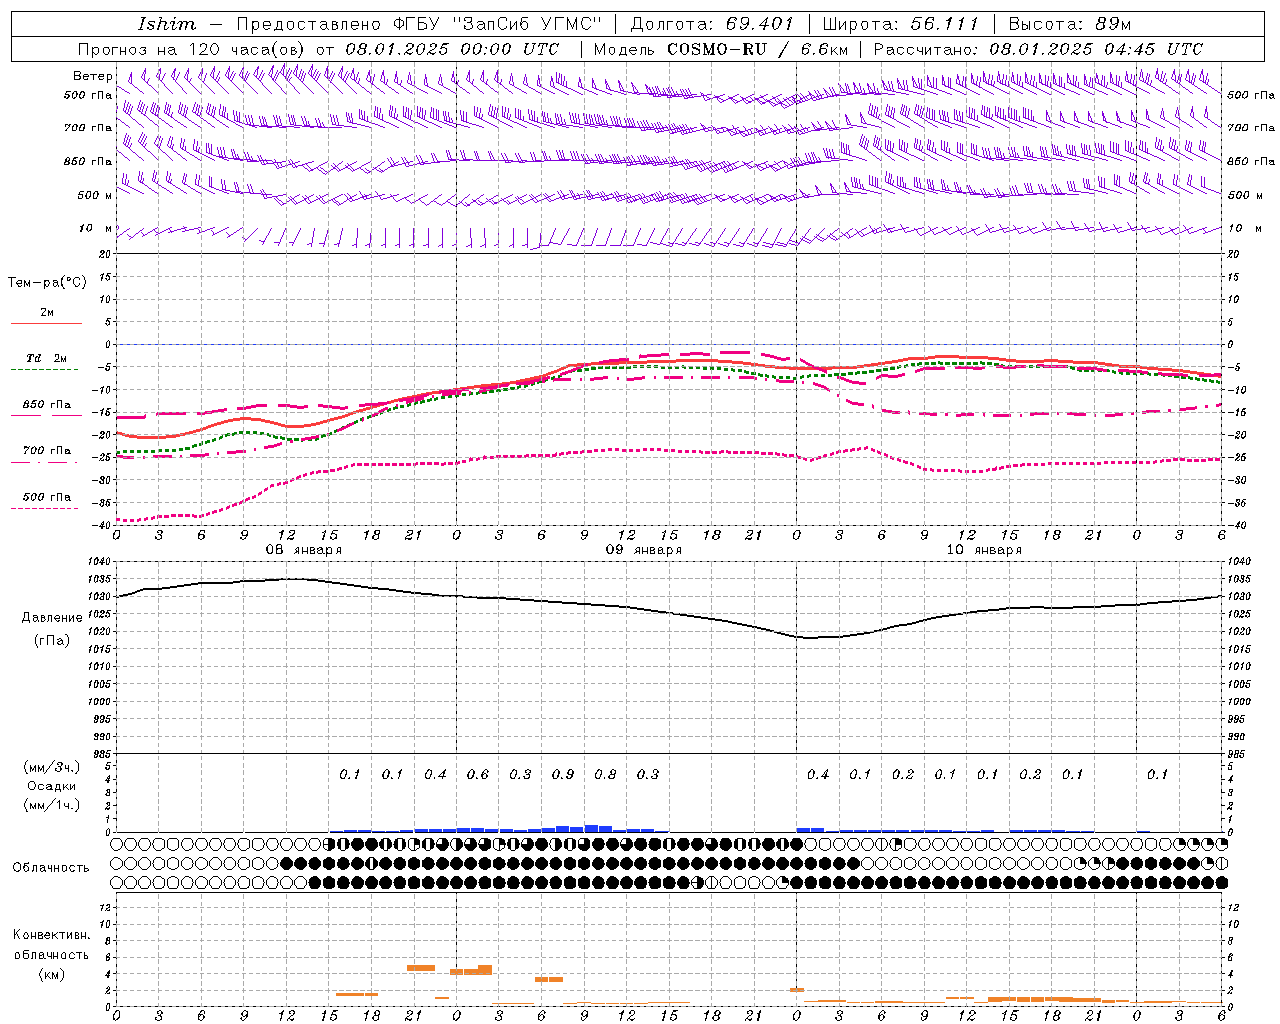The width and height of the screenshot is (1280, 1024).
Task: Click the "Осадки" precipitation label
Action: tap(52, 786)
